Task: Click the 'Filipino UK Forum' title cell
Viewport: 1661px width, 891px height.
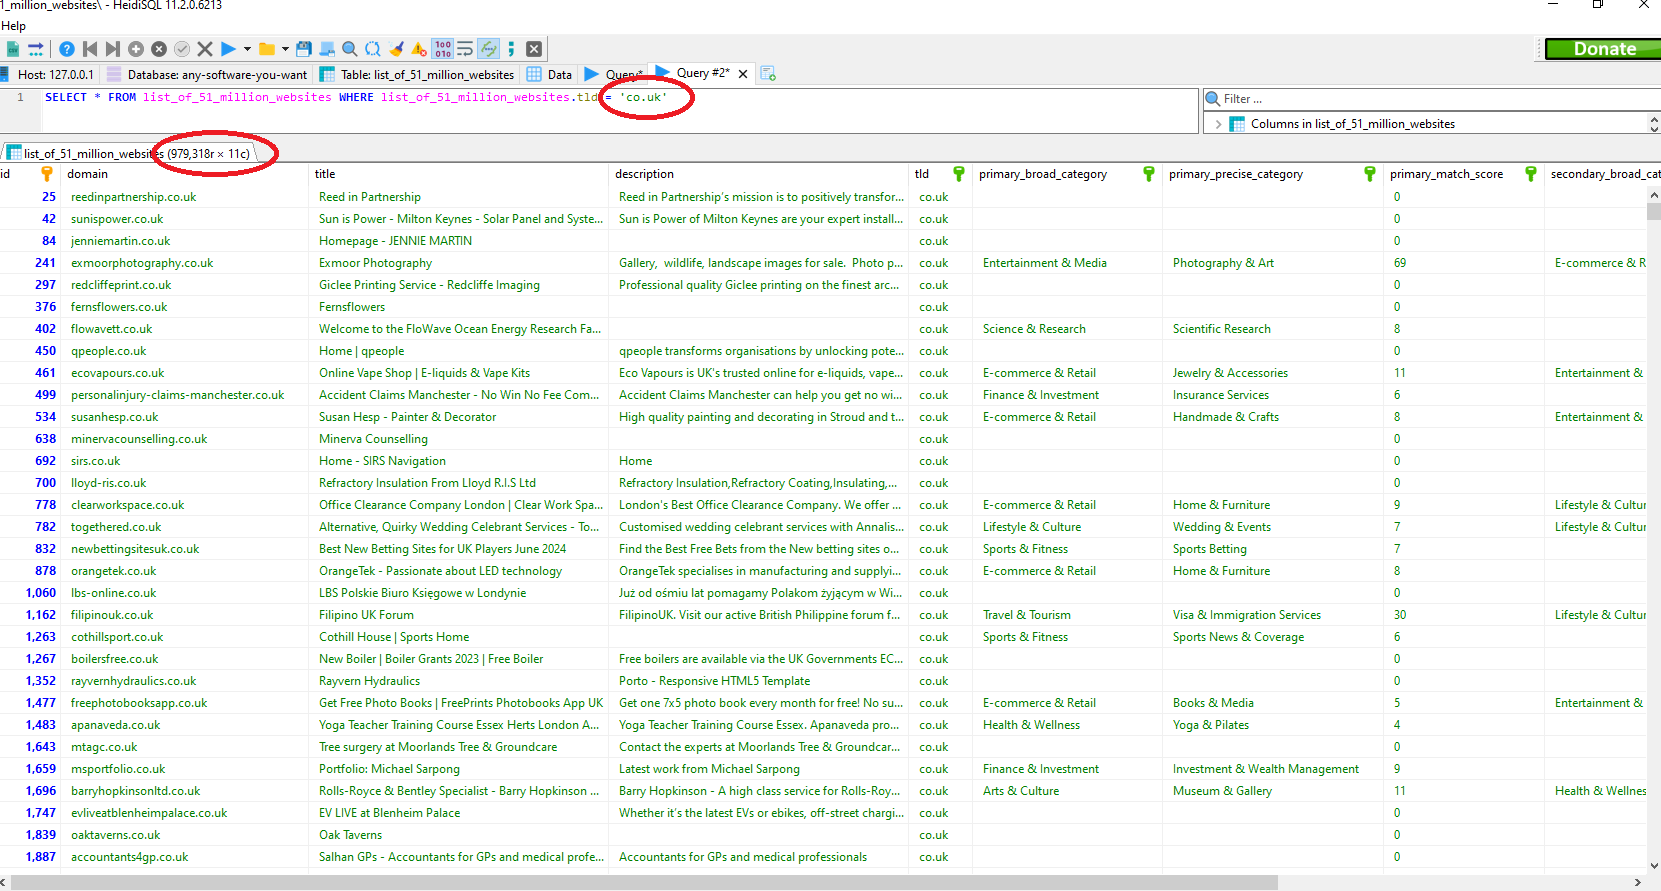Action: 459,615
